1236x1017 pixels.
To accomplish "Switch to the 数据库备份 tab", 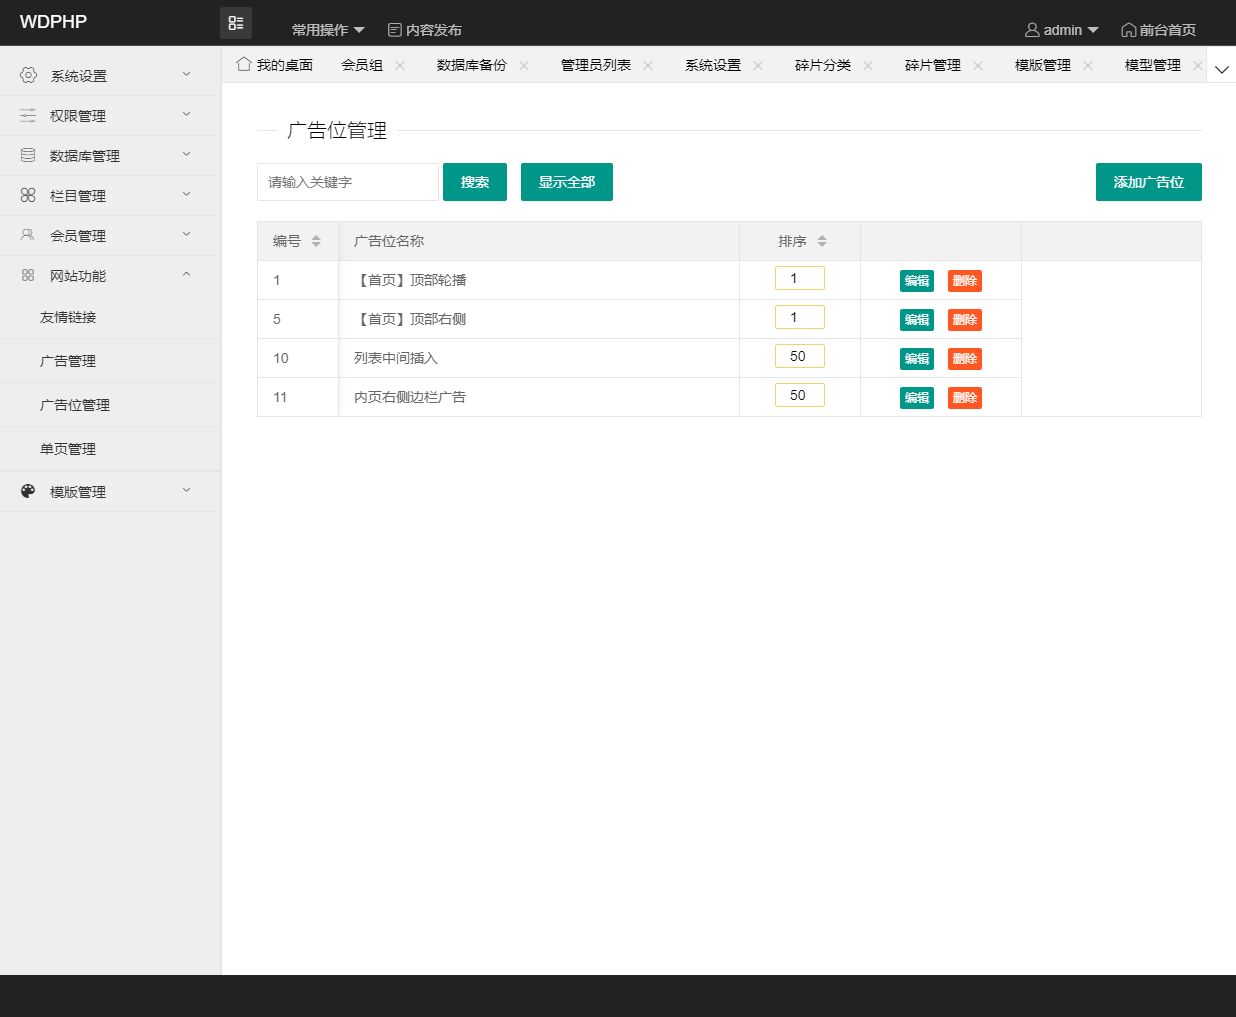I will click(x=472, y=65).
